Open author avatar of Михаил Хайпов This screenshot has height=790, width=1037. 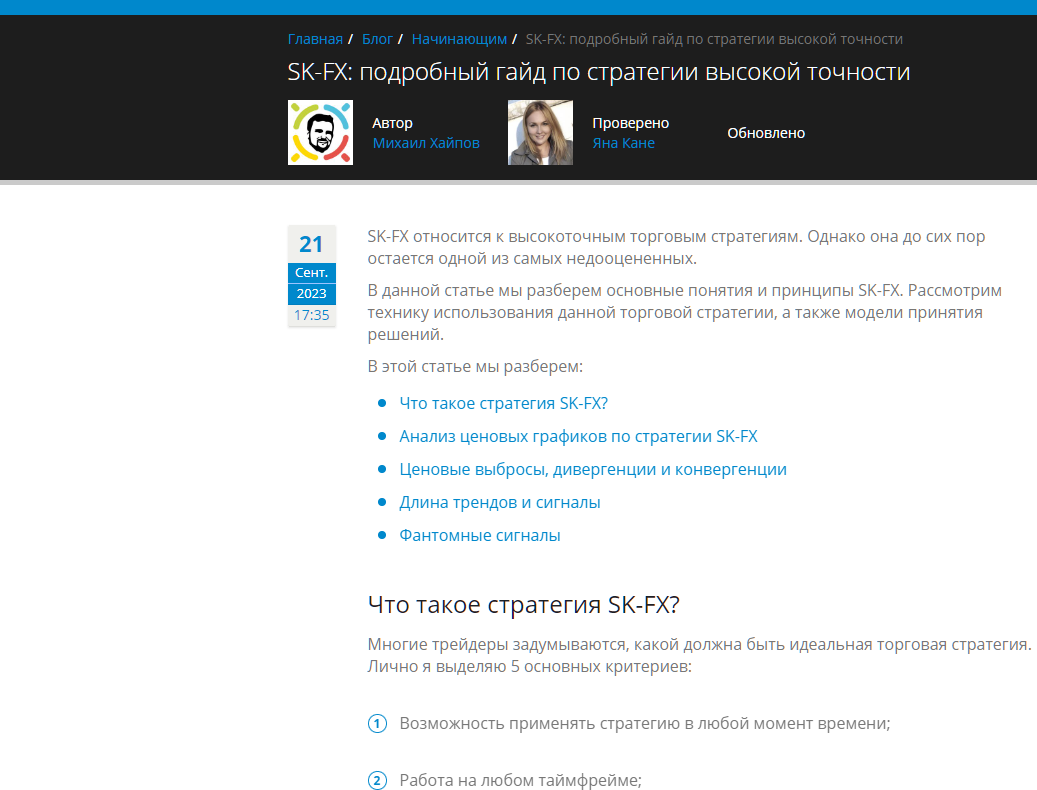click(320, 132)
